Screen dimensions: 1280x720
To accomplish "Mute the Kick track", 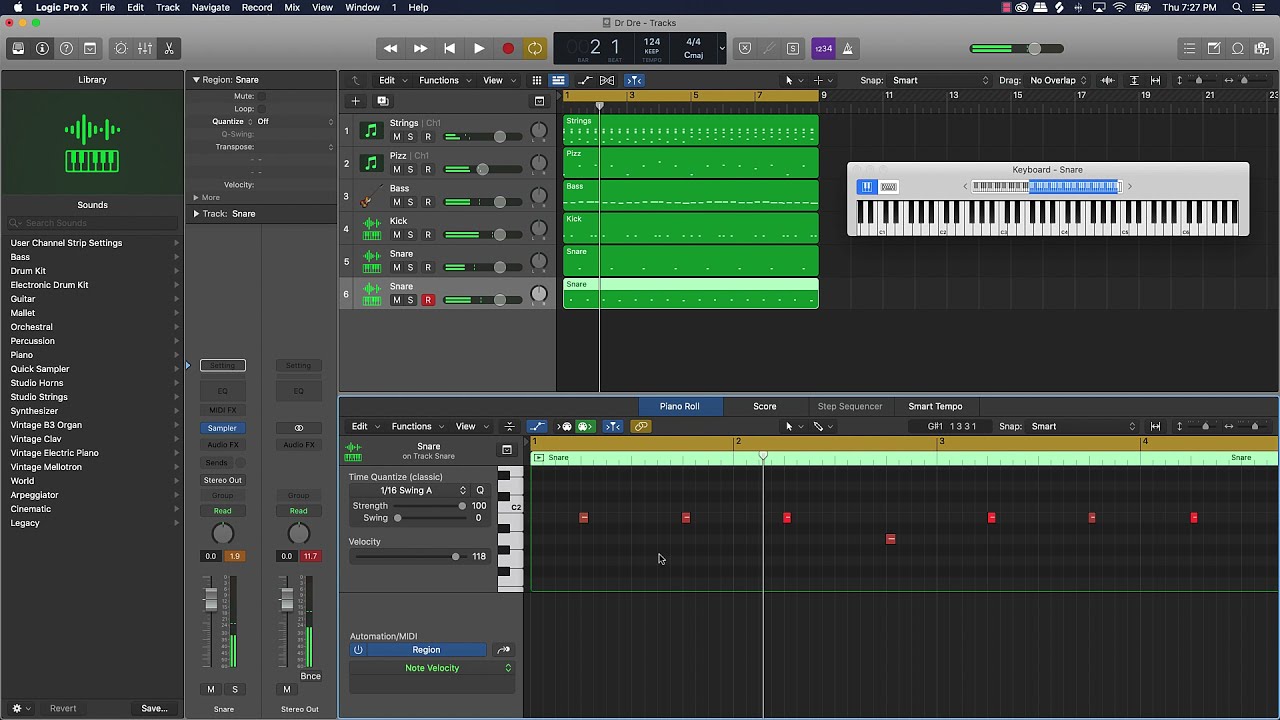I will coord(396,235).
